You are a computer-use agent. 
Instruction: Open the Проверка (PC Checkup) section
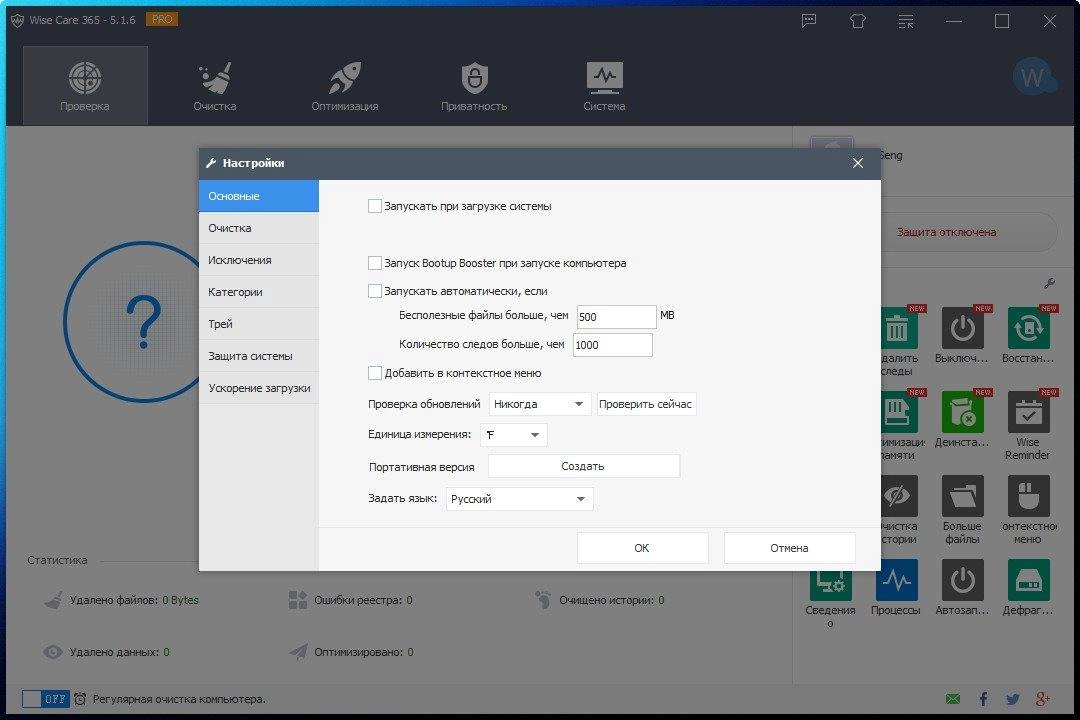click(x=85, y=85)
